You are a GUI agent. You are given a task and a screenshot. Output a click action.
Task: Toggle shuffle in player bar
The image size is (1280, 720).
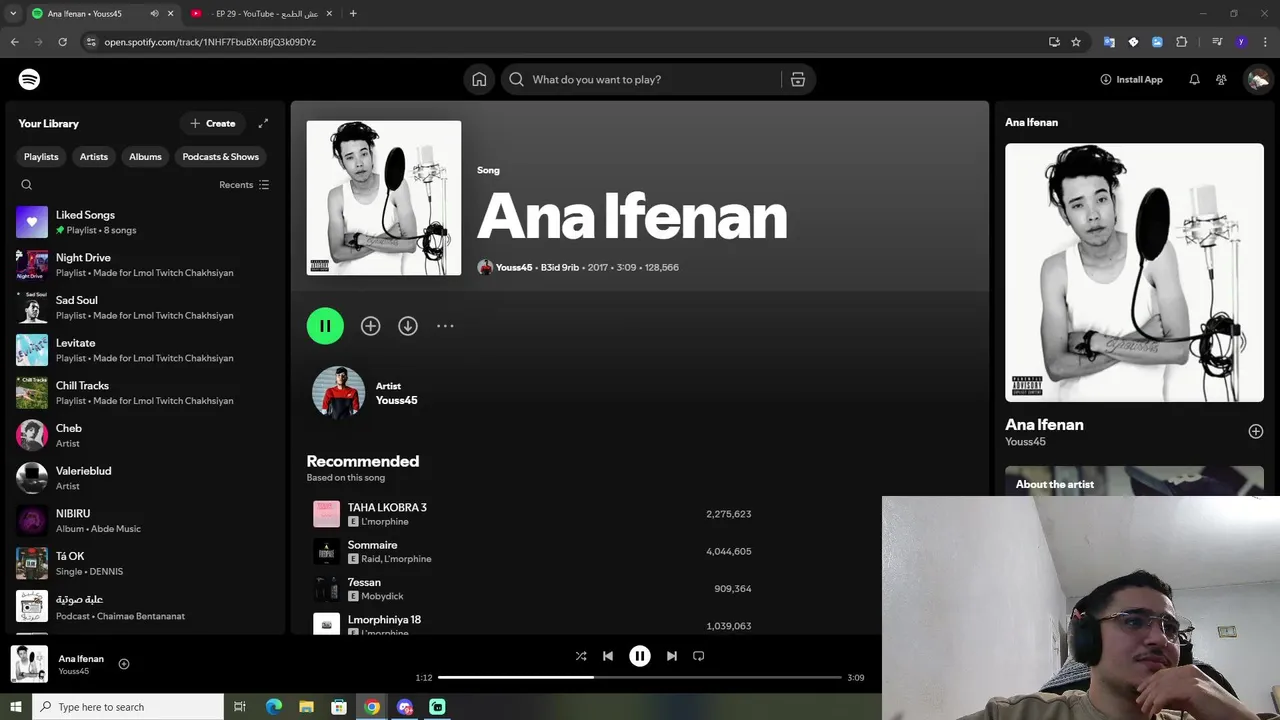(581, 656)
